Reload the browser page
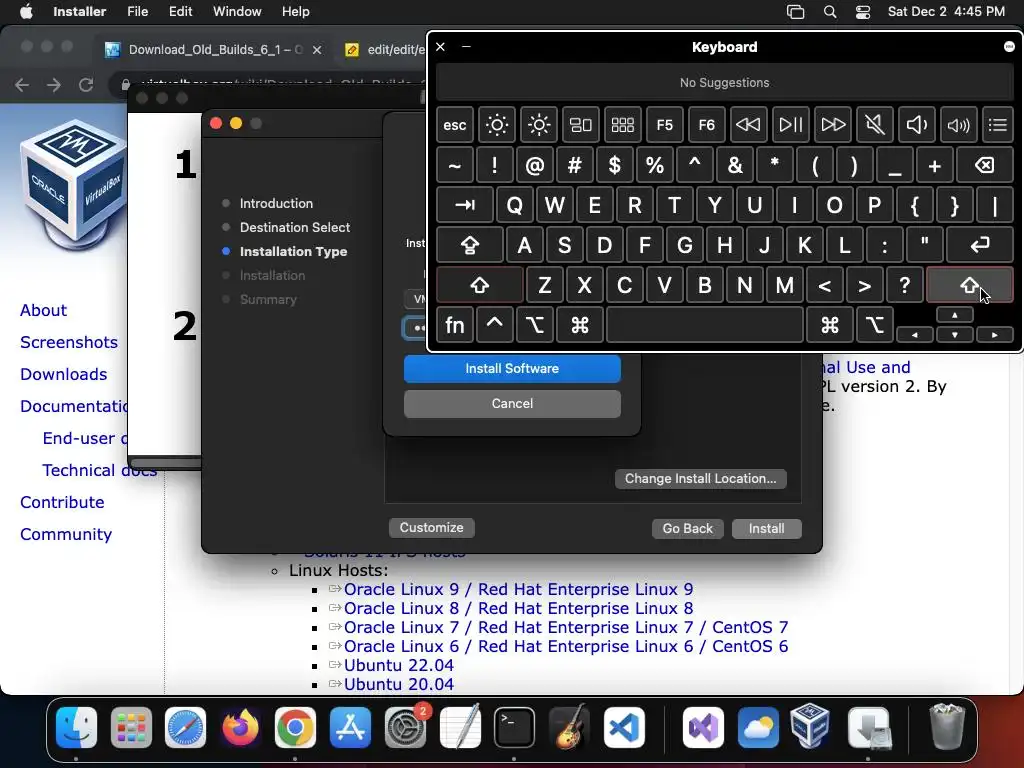 [86, 85]
